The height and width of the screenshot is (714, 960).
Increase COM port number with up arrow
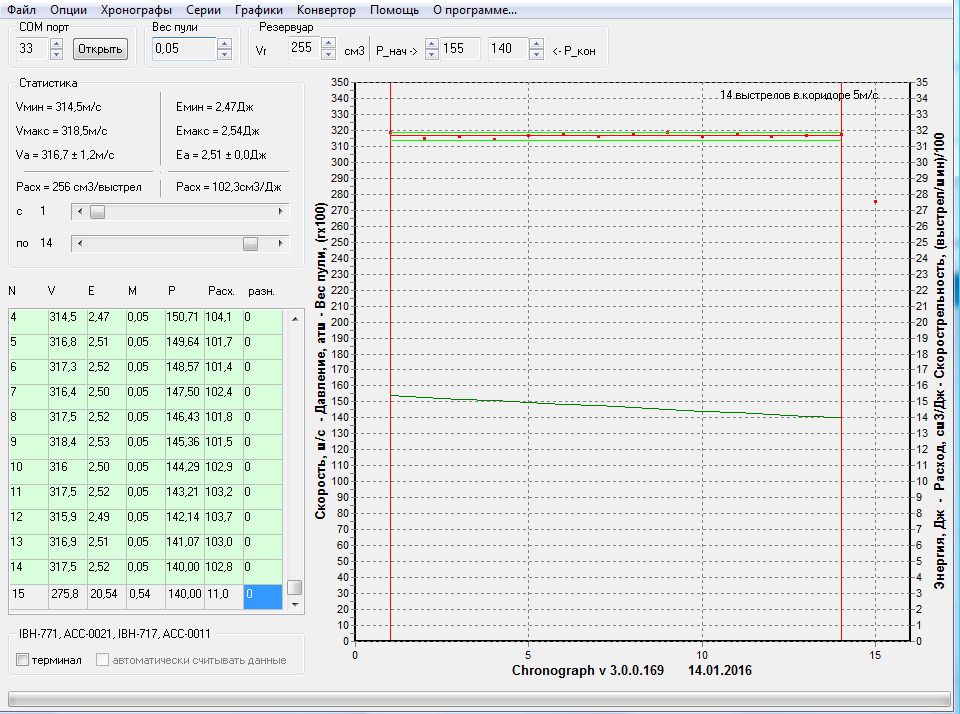point(55,43)
